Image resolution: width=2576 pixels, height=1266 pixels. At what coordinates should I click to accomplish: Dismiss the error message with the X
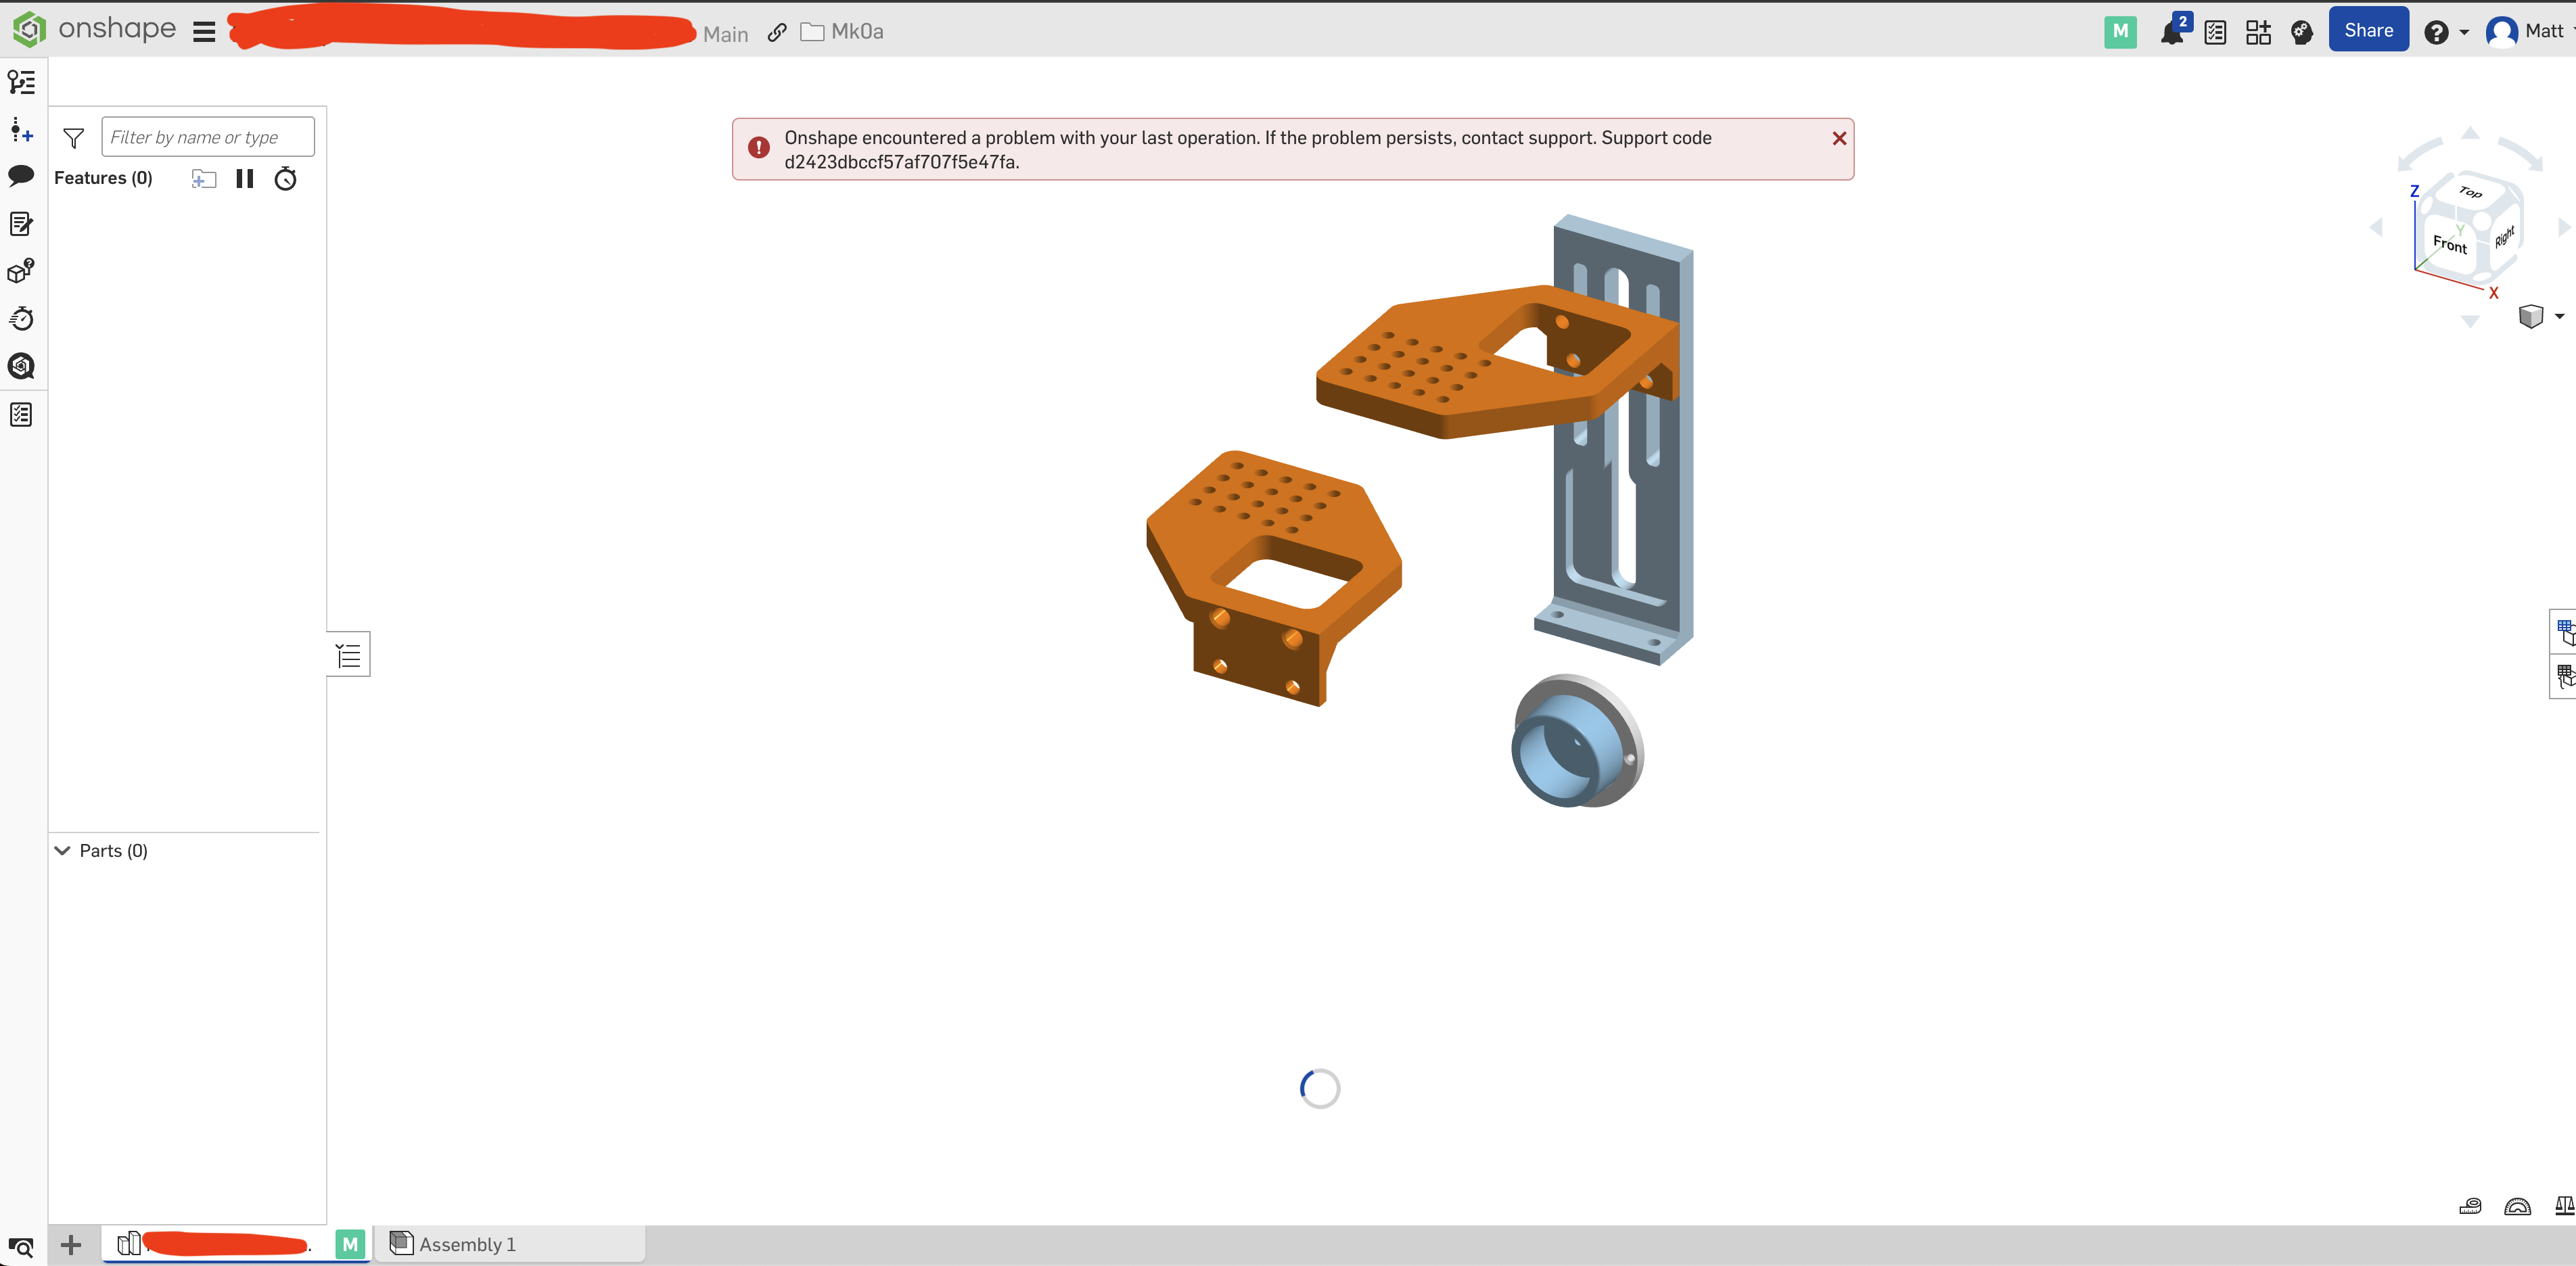pyautogui.click(x=1839, y=139)
